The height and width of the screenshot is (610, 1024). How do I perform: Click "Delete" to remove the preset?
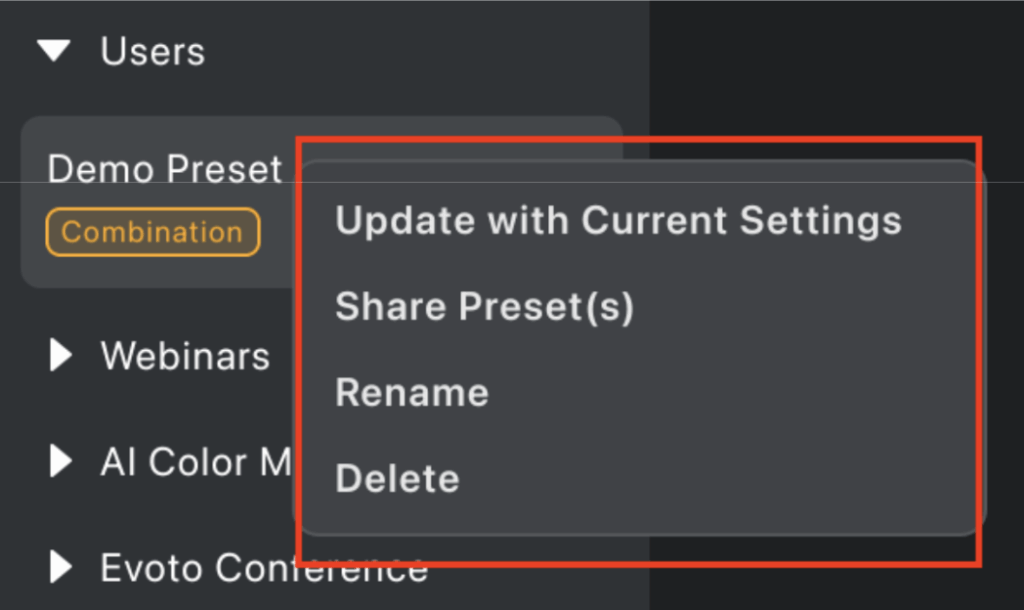coord(397,478)
